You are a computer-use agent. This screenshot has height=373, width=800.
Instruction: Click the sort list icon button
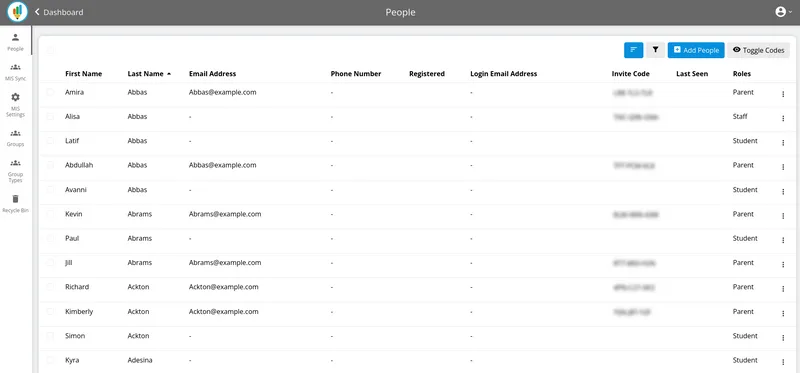coord(633,50)
